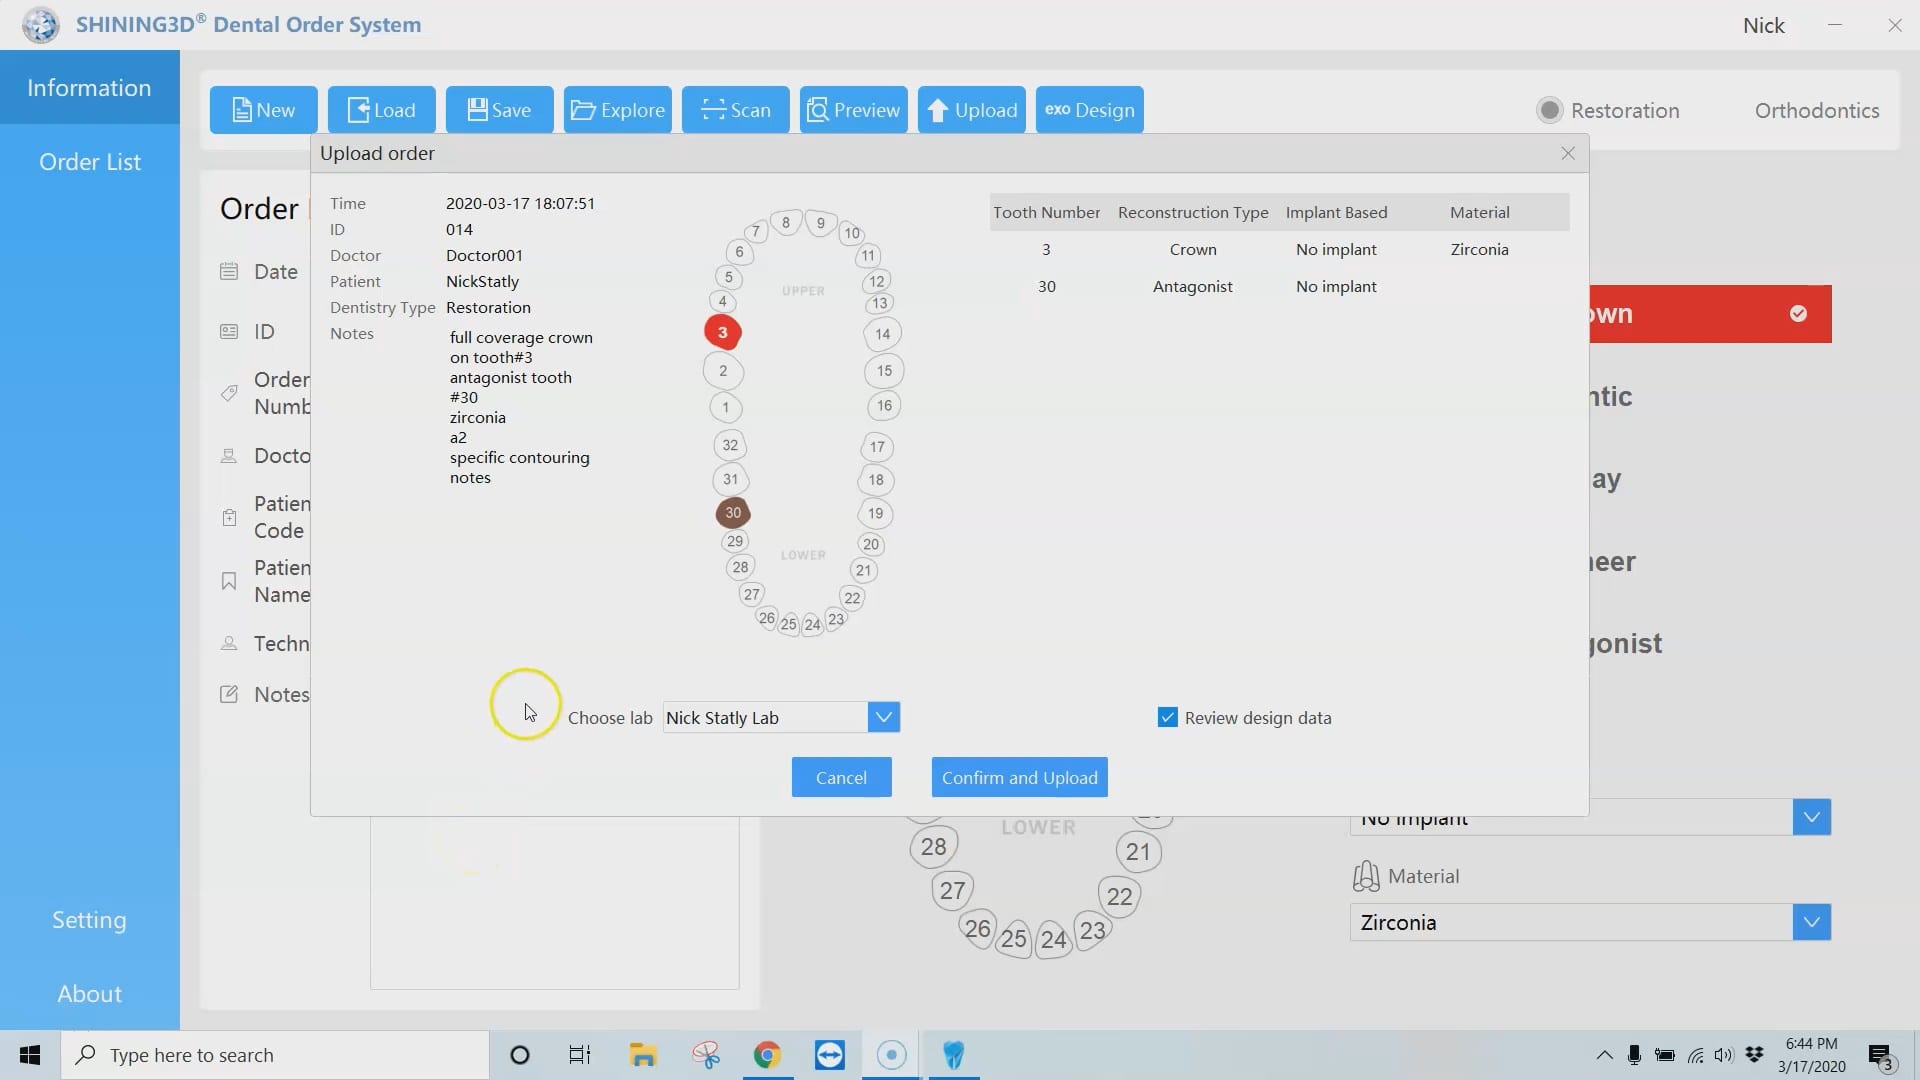The width and height of the screenshot is (1920, 1080).
Task: Click tooth 21 in the background order chart
Action: [x=1138, y=851]
